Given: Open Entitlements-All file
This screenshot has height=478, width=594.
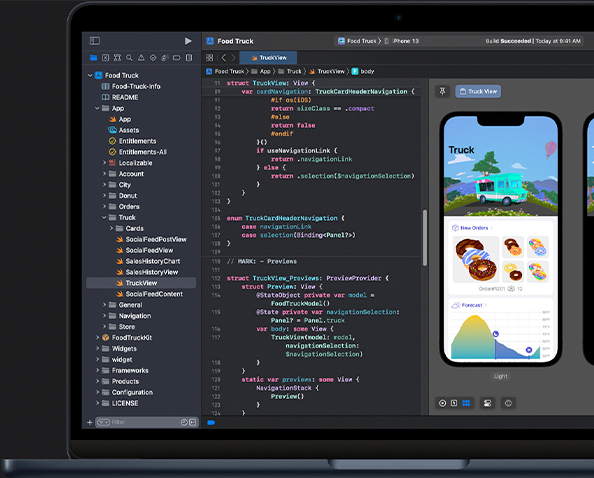Looking at the screenshot, I should tap(138, 152).
